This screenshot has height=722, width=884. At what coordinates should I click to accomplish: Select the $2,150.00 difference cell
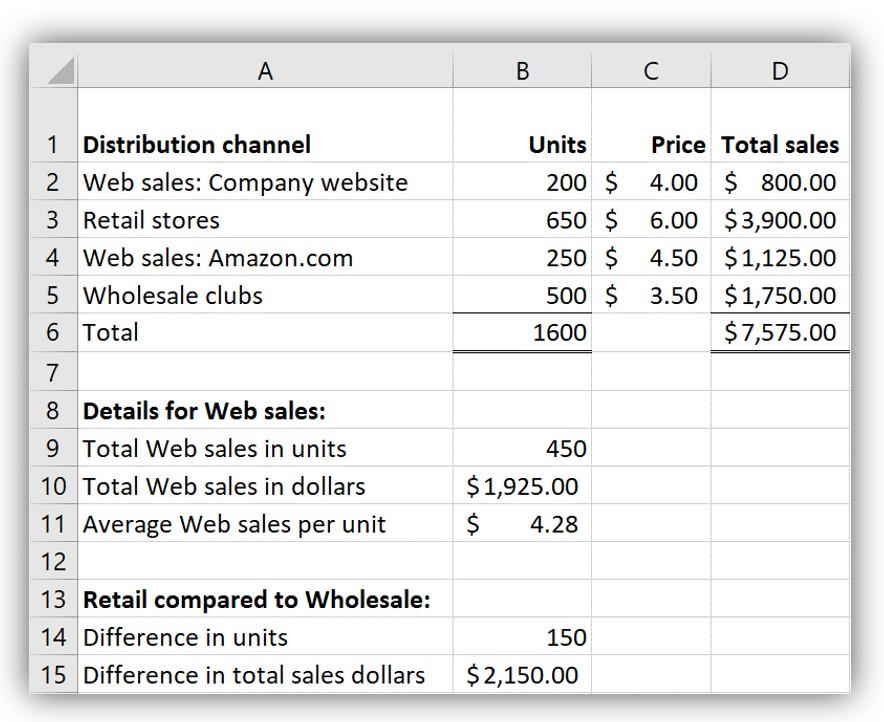point(522,675)
